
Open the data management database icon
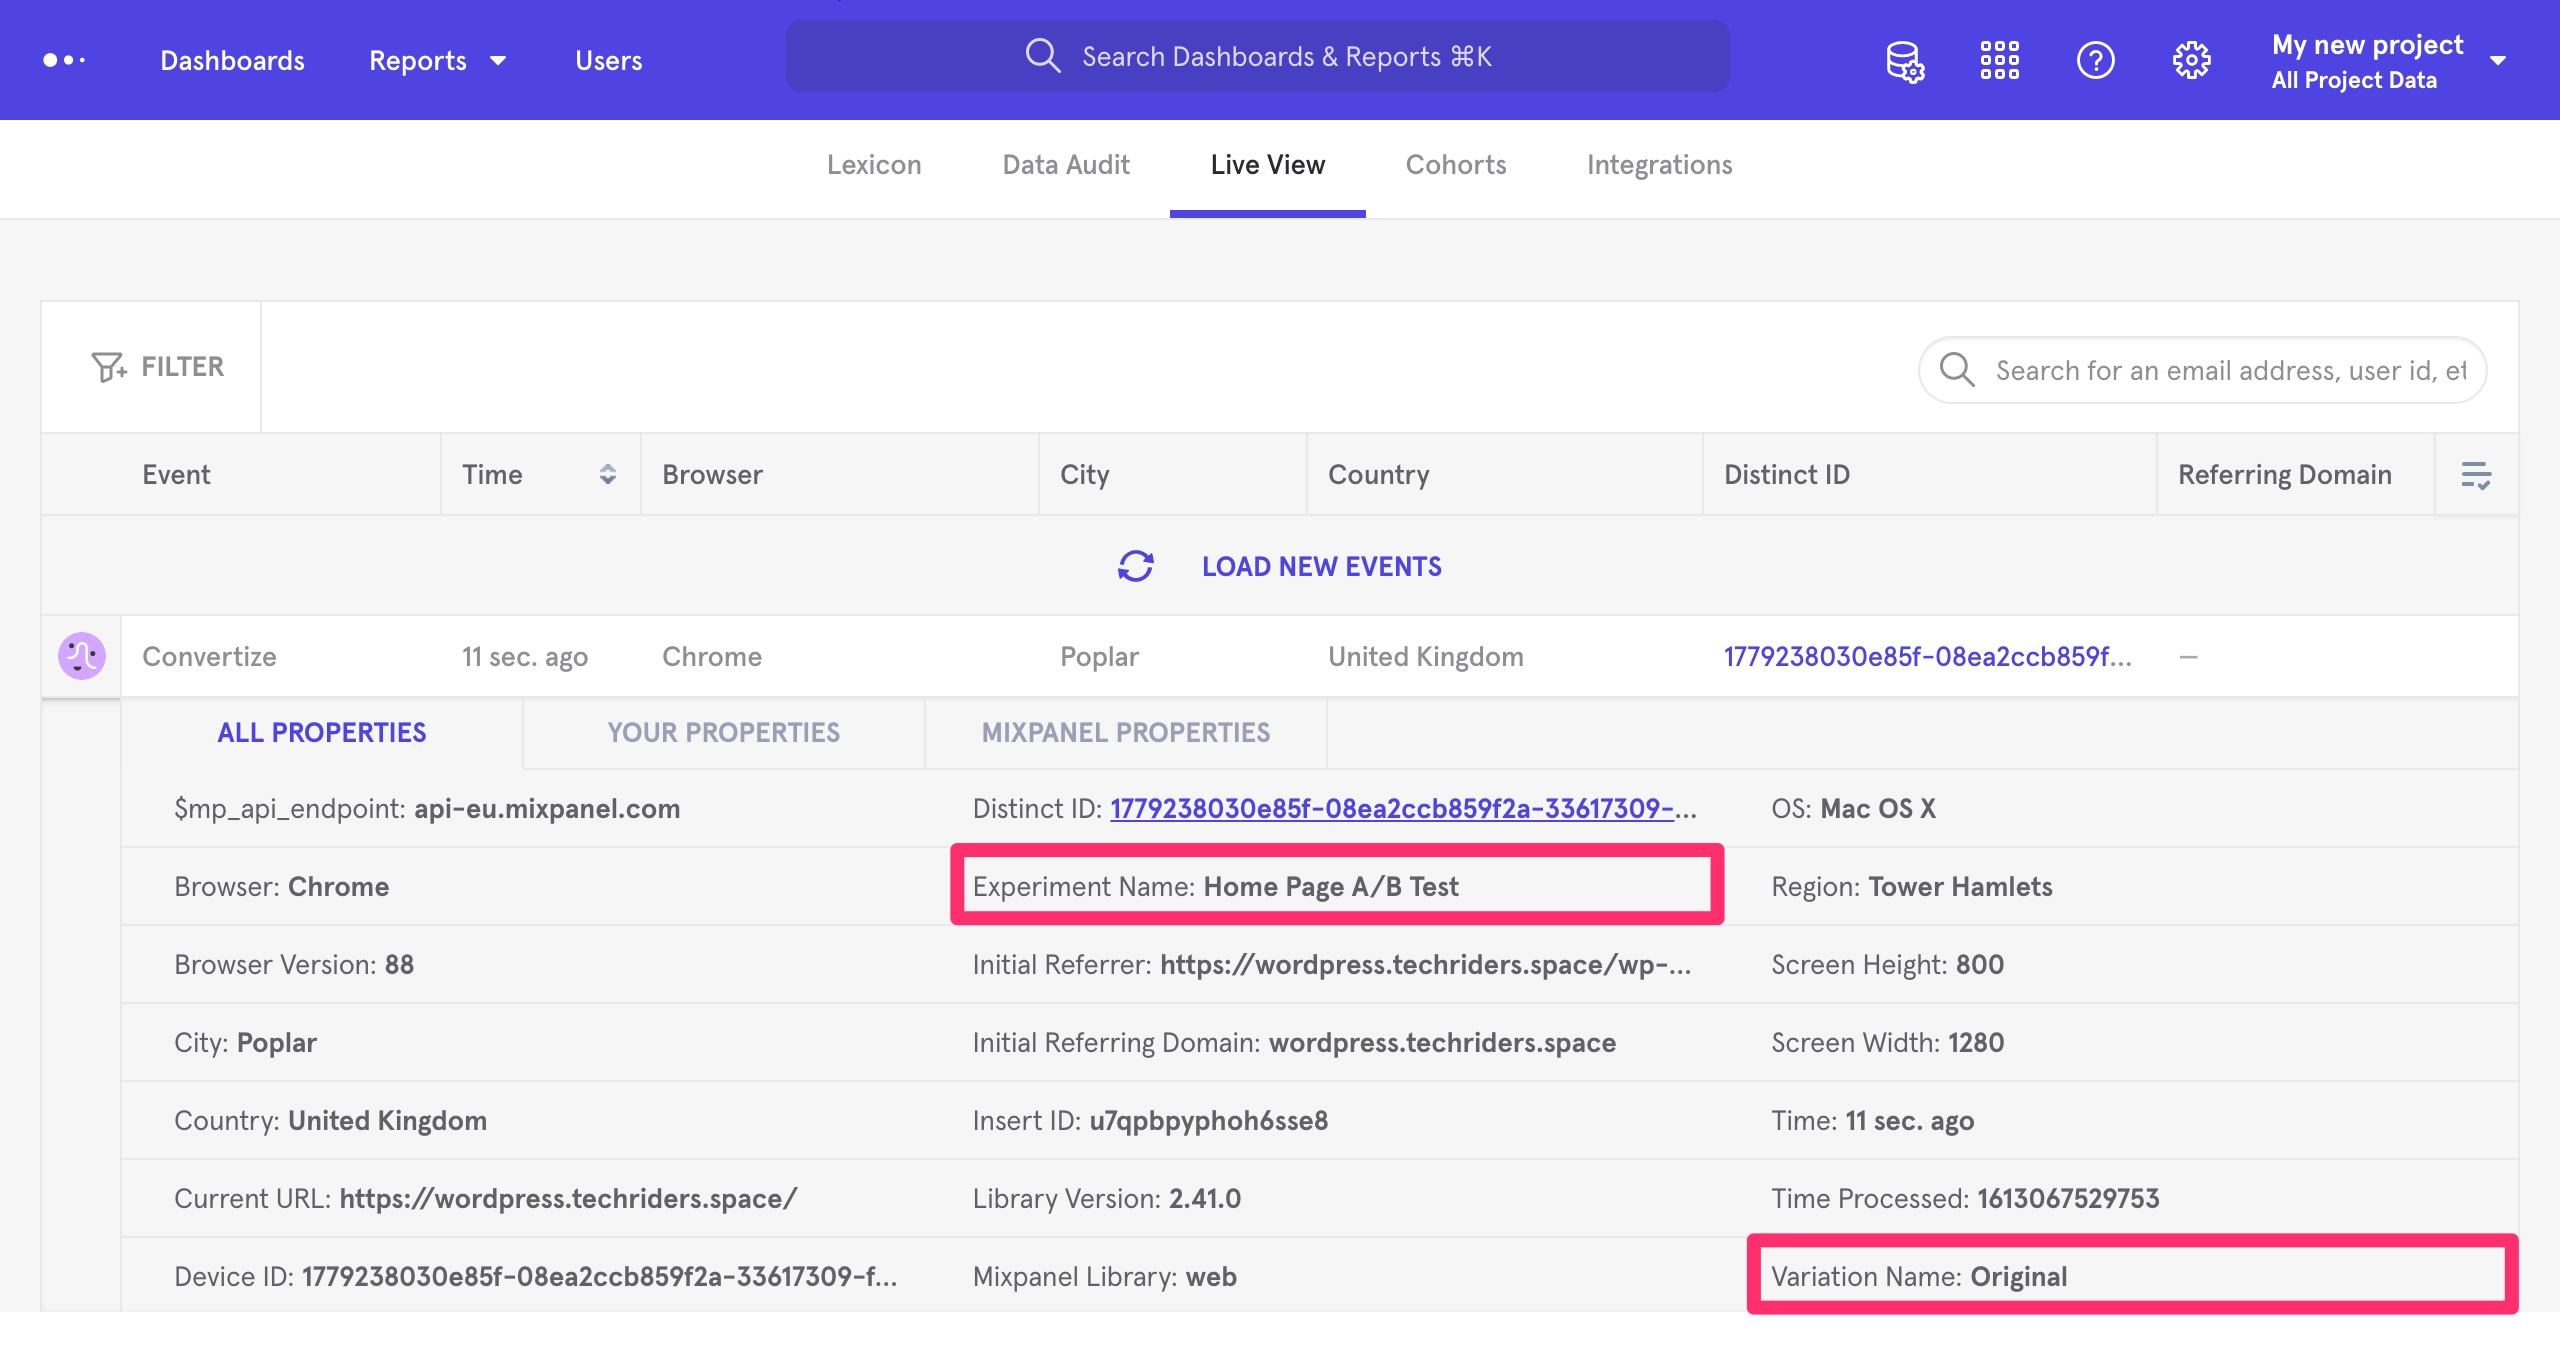click(1905, 61)
